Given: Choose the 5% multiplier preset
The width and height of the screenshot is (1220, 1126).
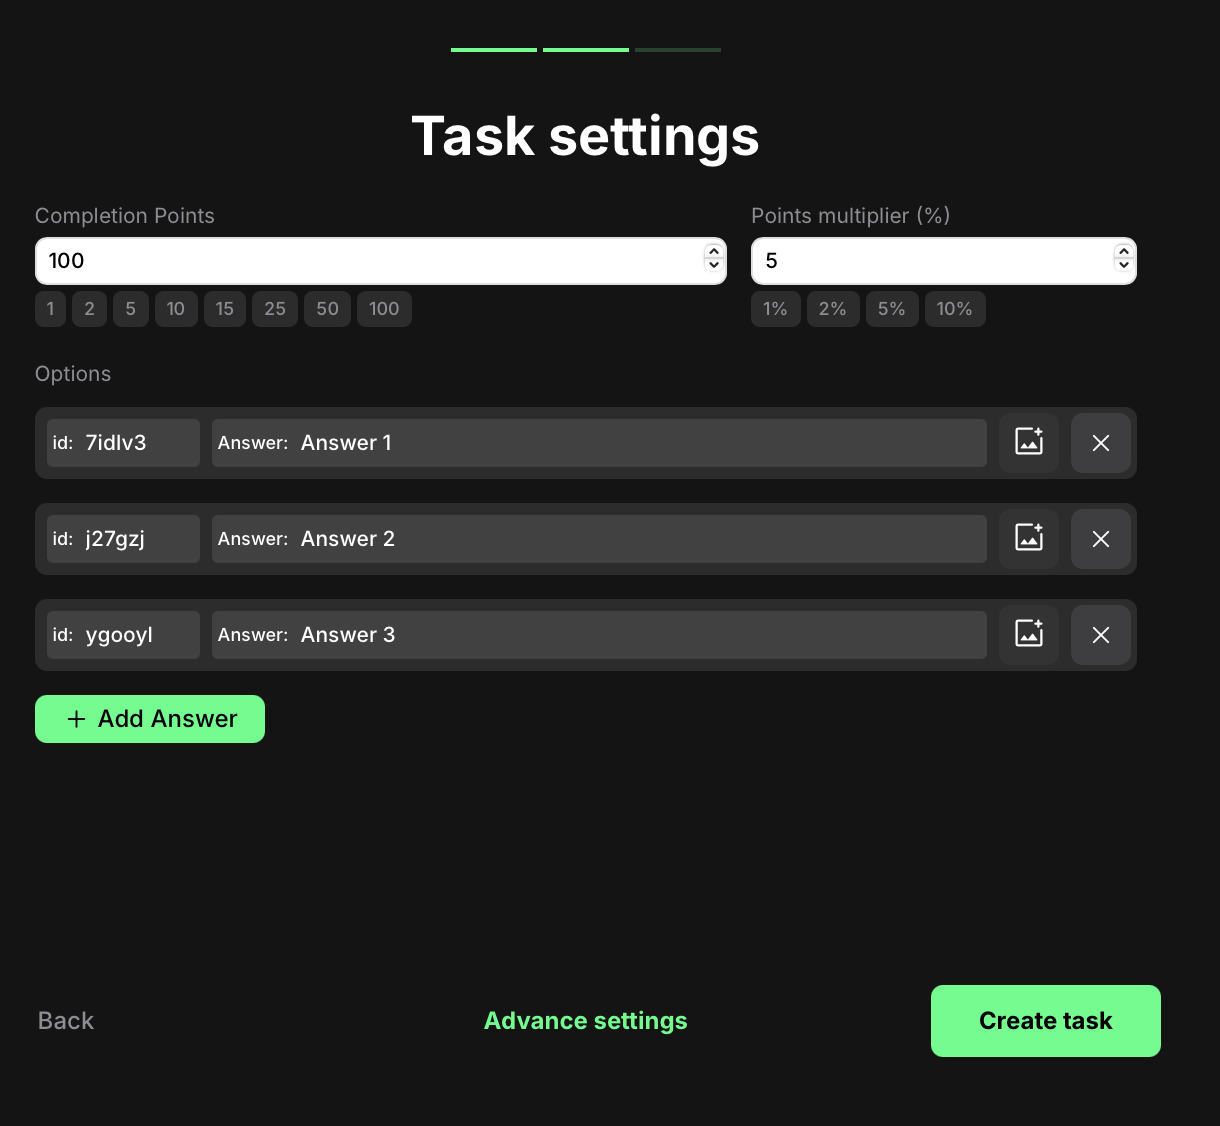Looking at the screenshot, I should pyautogui.click(x=892, y=309).
